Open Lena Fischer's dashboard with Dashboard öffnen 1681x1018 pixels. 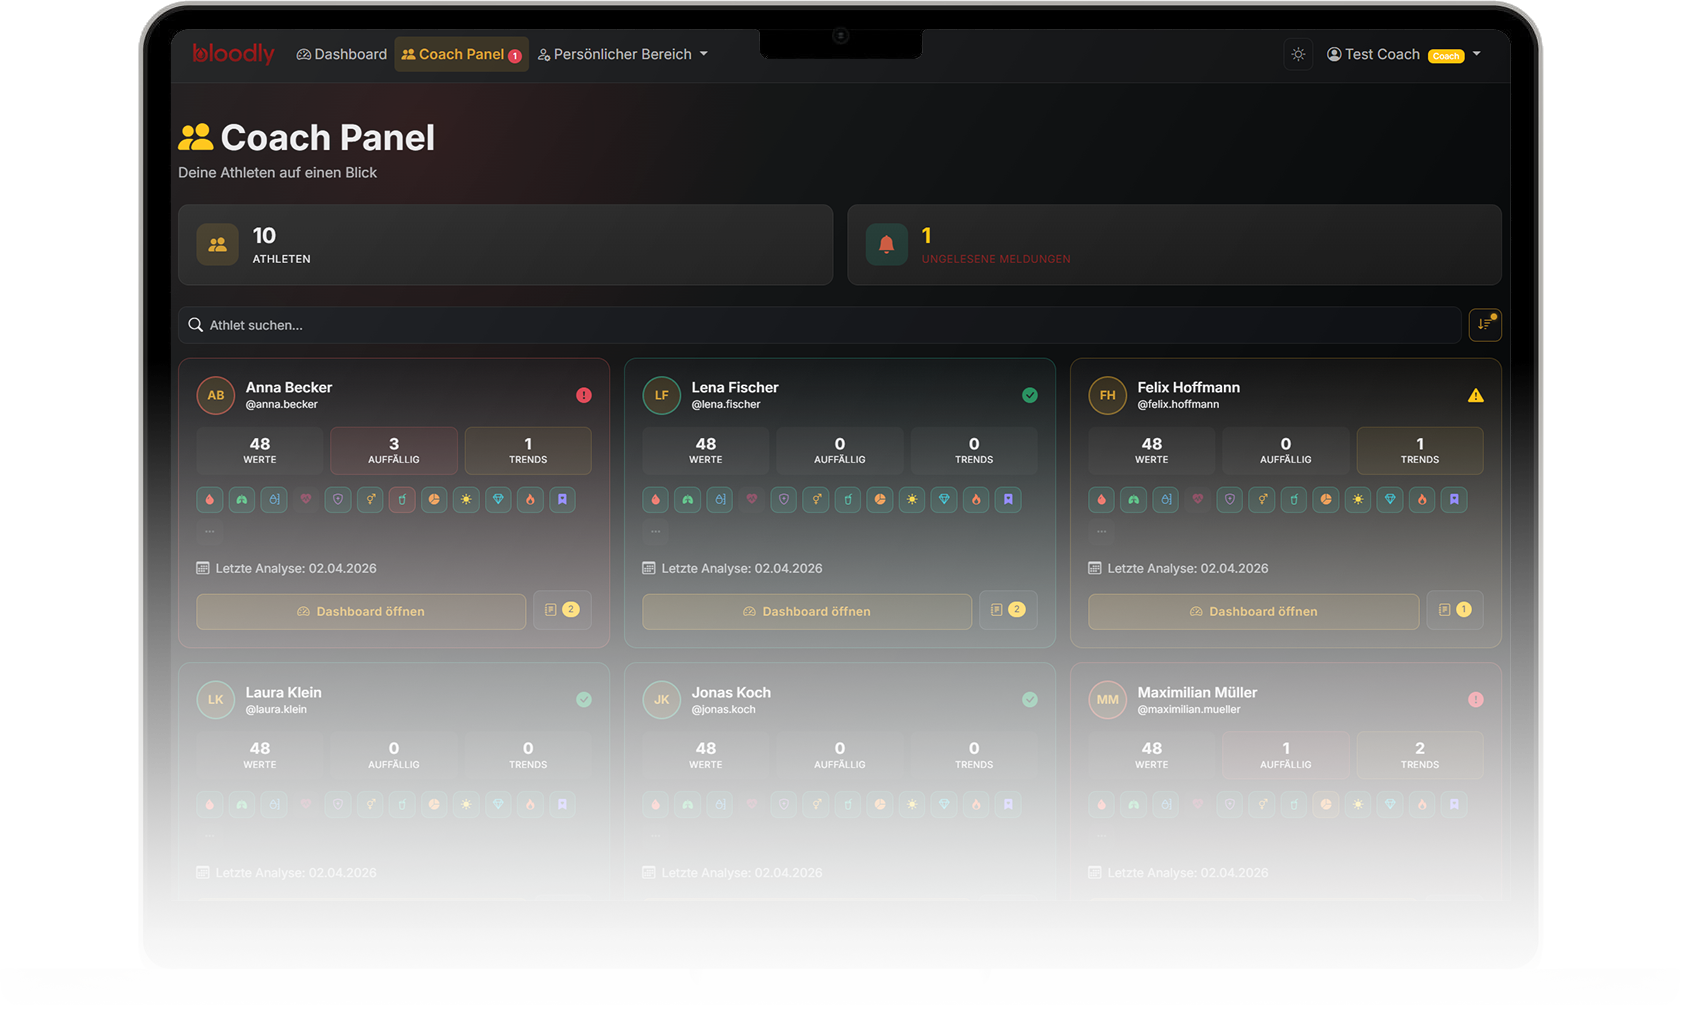[807, 611]
